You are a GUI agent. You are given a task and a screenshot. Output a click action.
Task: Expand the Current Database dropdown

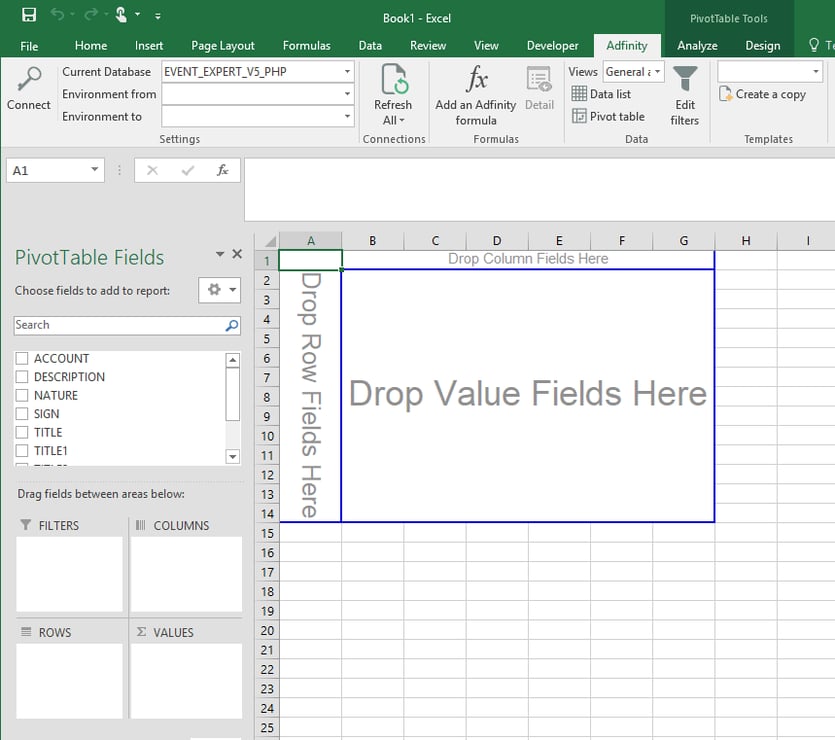(347, 72)
